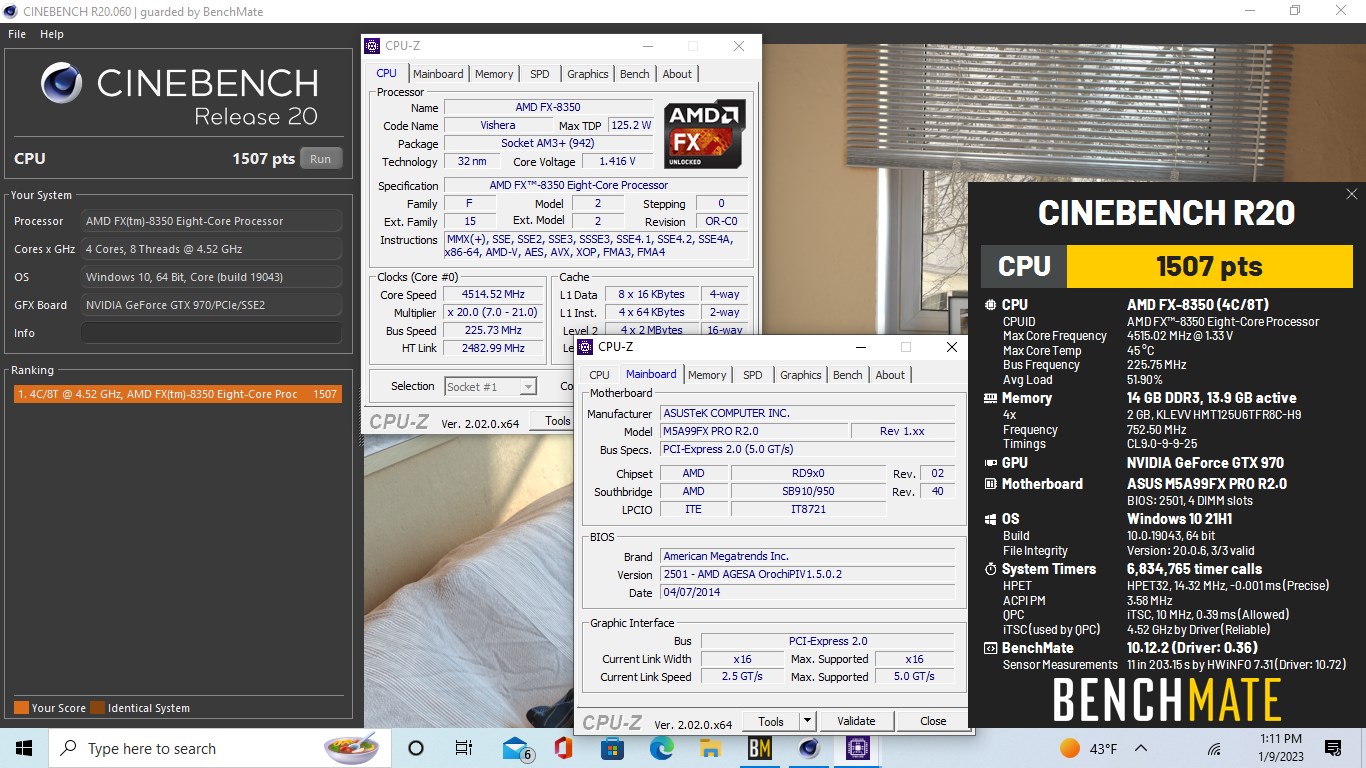Open the Cinebench Help menu
The width and height of the screenshot is (1366, 768).
coord(52,34)
